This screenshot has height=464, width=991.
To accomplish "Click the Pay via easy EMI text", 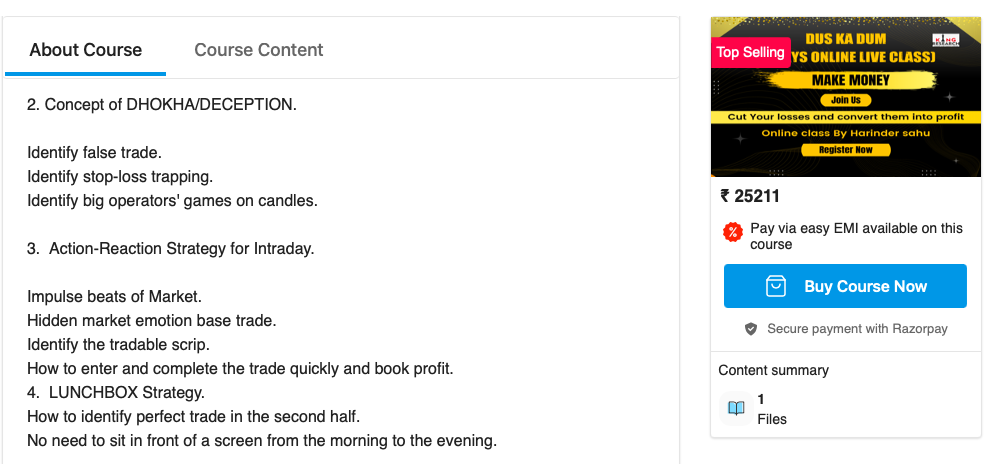I will 856,236.
